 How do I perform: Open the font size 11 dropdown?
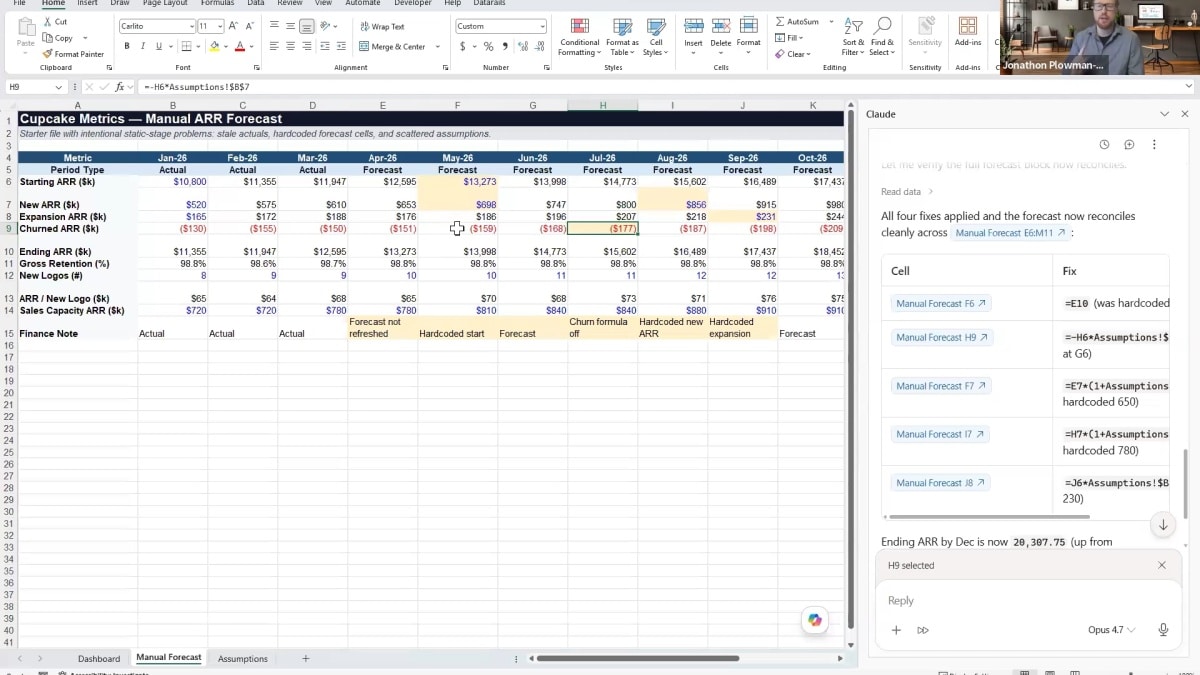pyautogui.click(x=218, y=26)
